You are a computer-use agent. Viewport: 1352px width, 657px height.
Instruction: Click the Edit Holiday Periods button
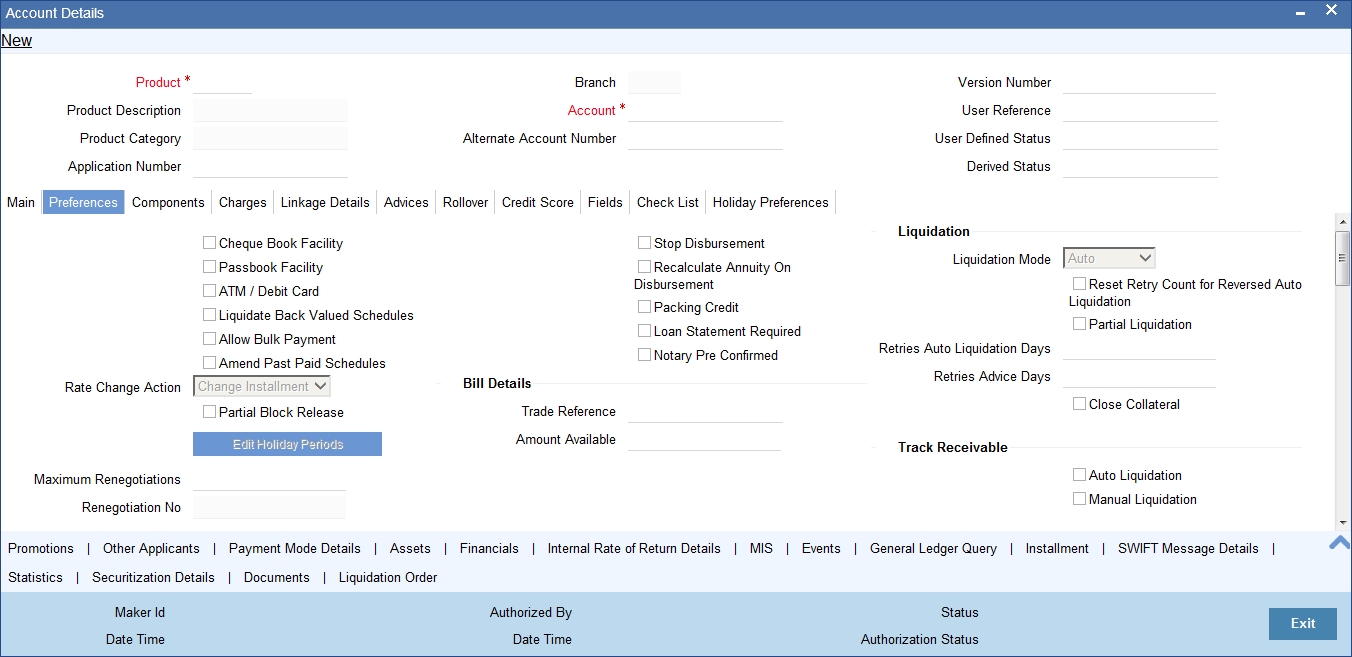[287, 444]
